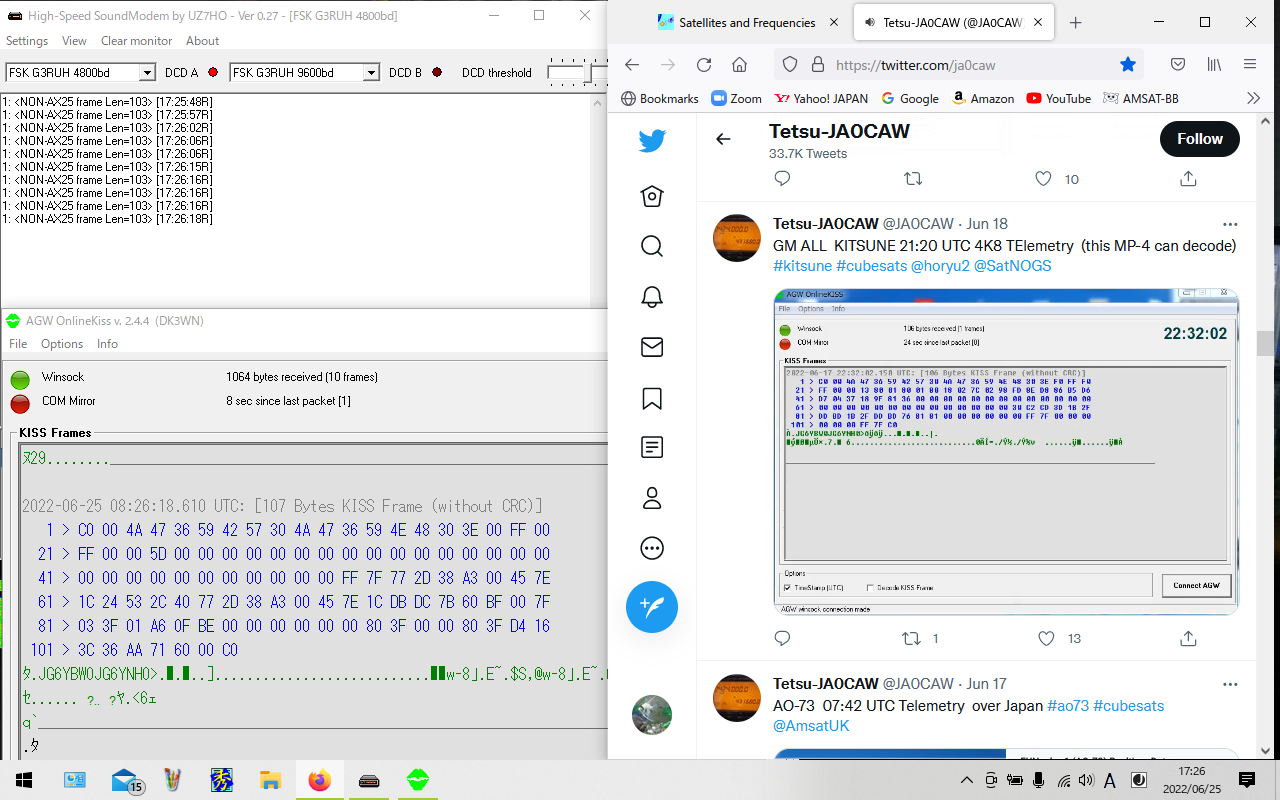Open AGW OnlineKiss File menu
The width and height of the screenshot is (1280, 800).
[18, 344]
